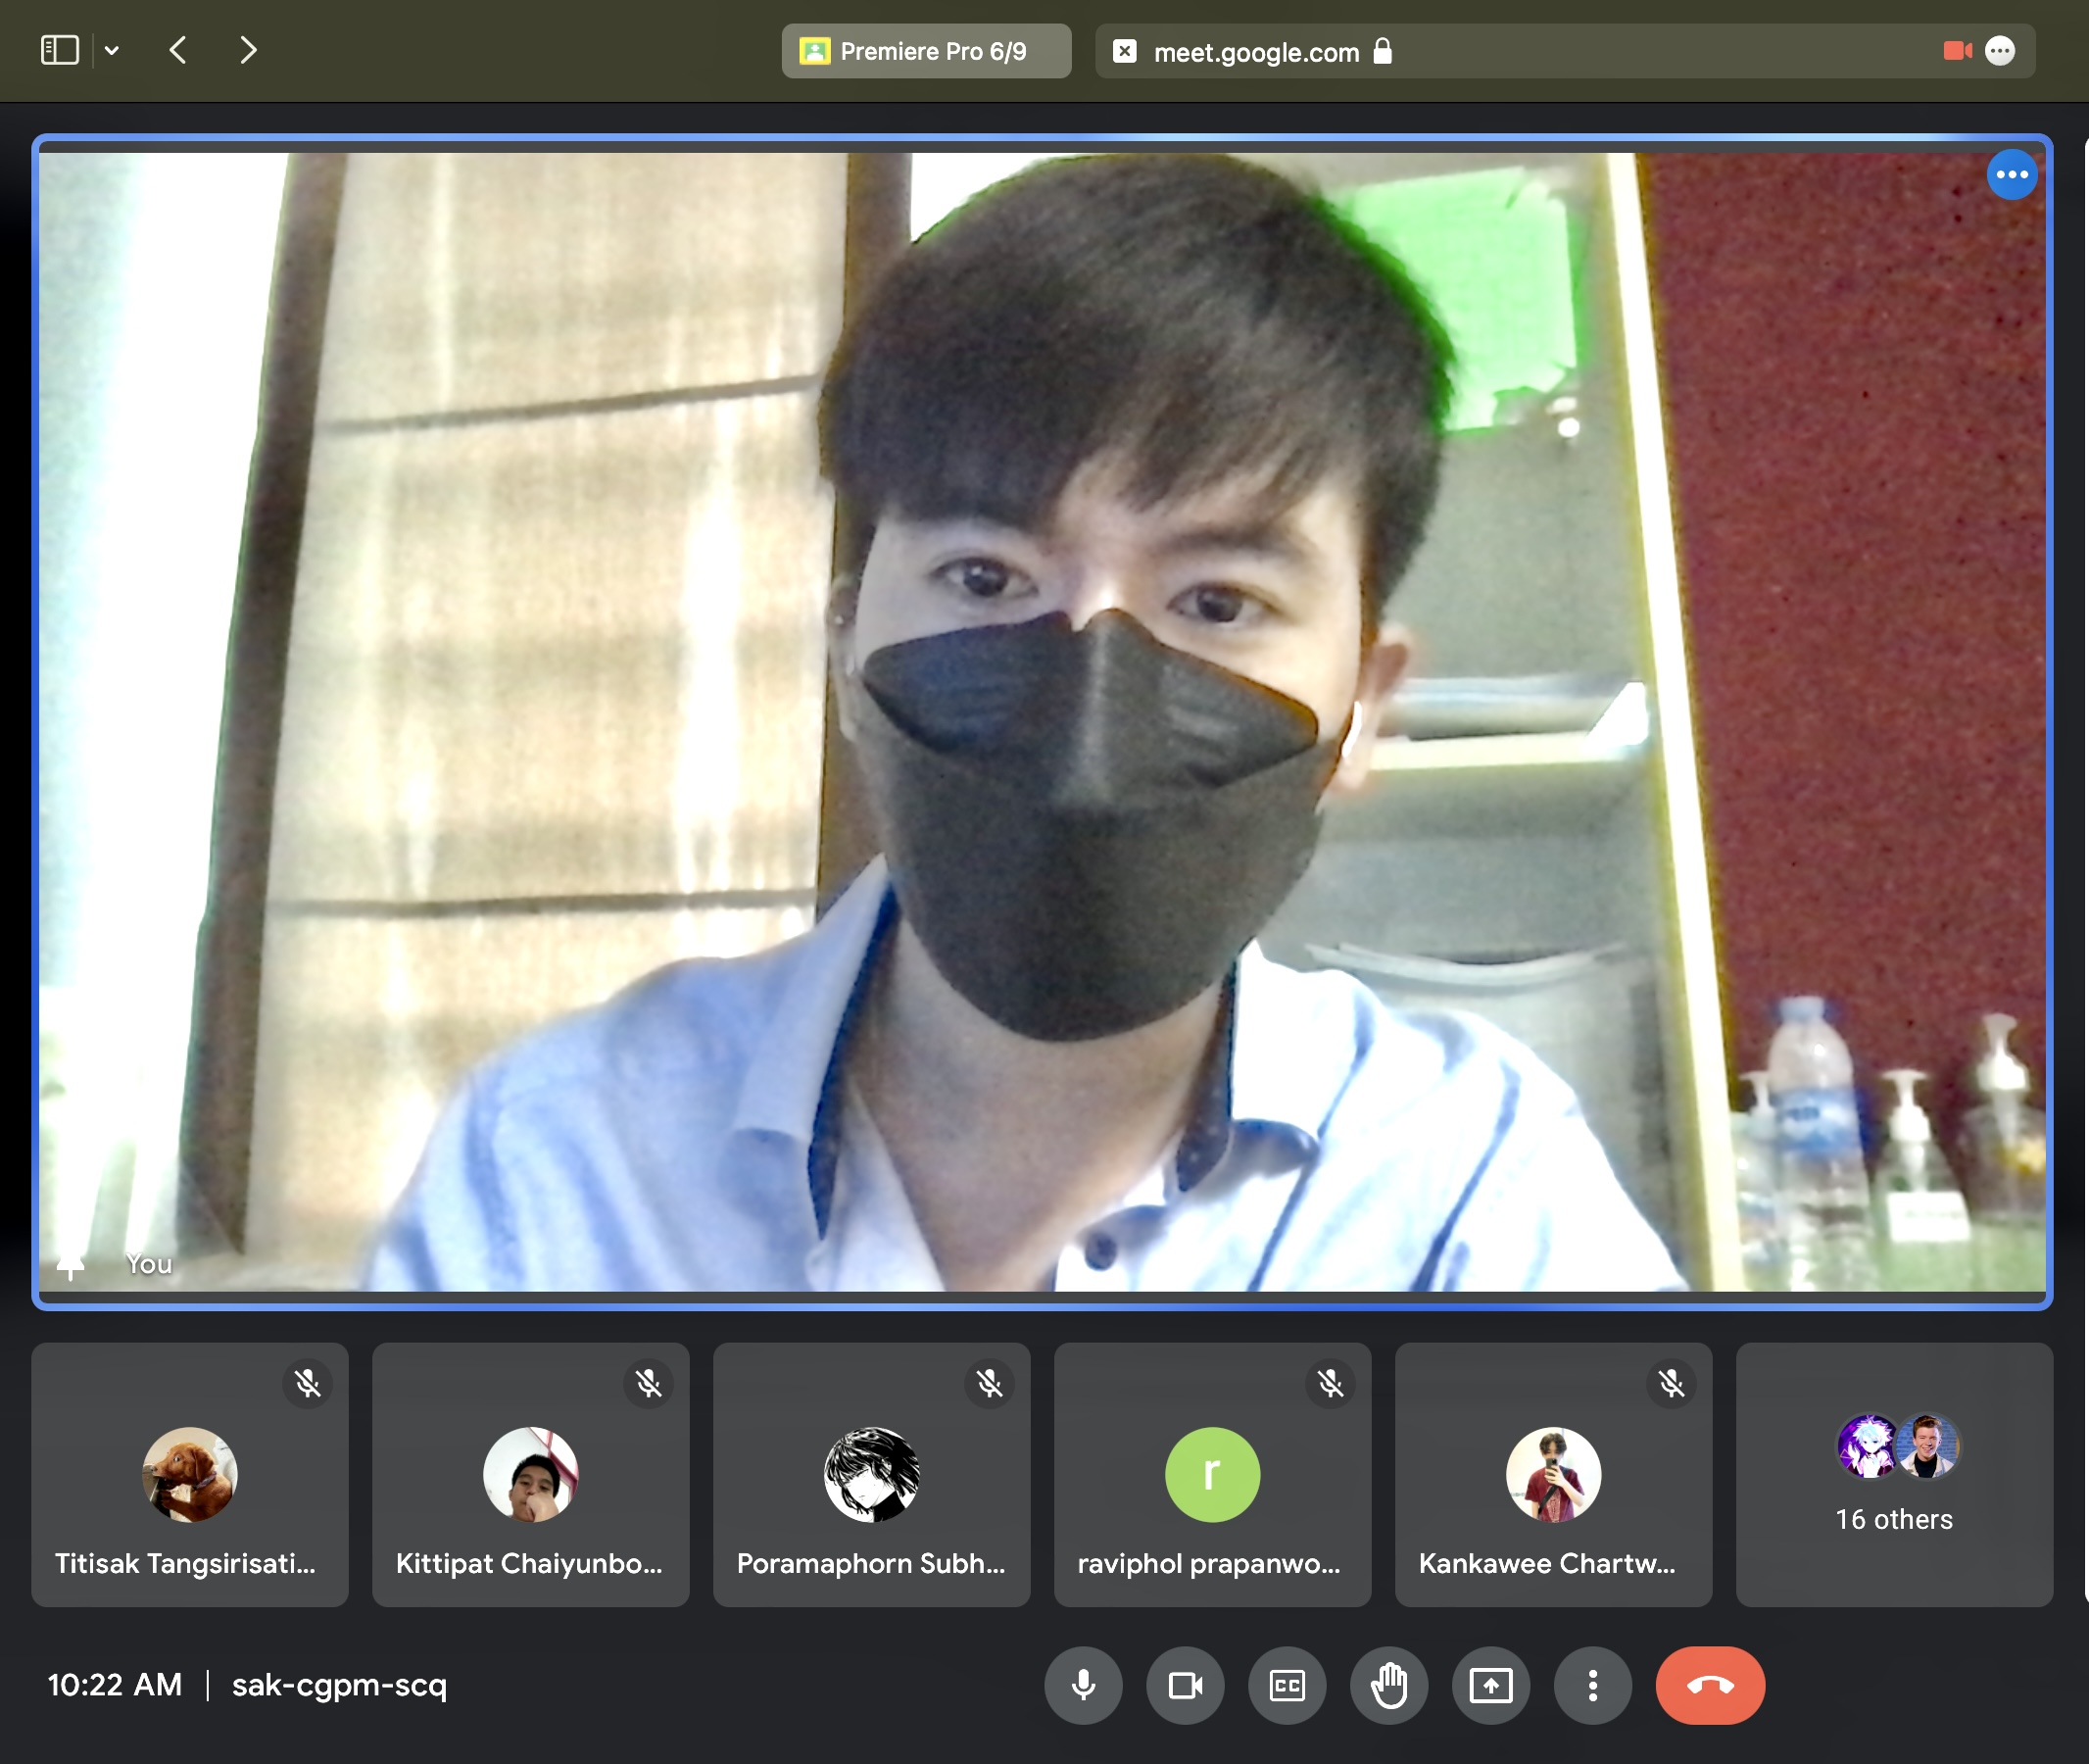This screenshot has width=2089, height=1764.
Task: Click the Present now screen share icon
Action: coord(1490,1685)
